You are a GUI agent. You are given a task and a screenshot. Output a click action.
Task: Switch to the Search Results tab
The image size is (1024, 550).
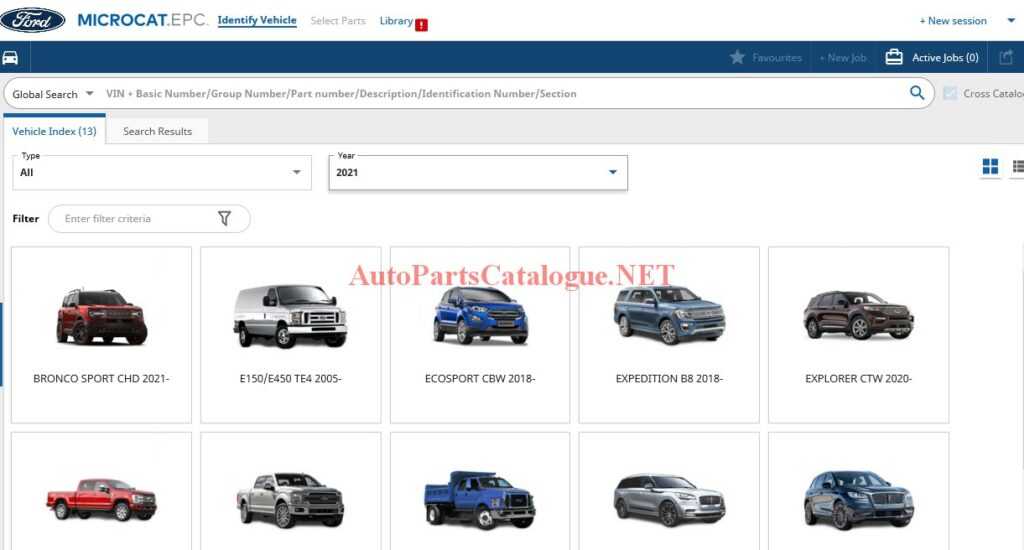[x=157, y=131]
